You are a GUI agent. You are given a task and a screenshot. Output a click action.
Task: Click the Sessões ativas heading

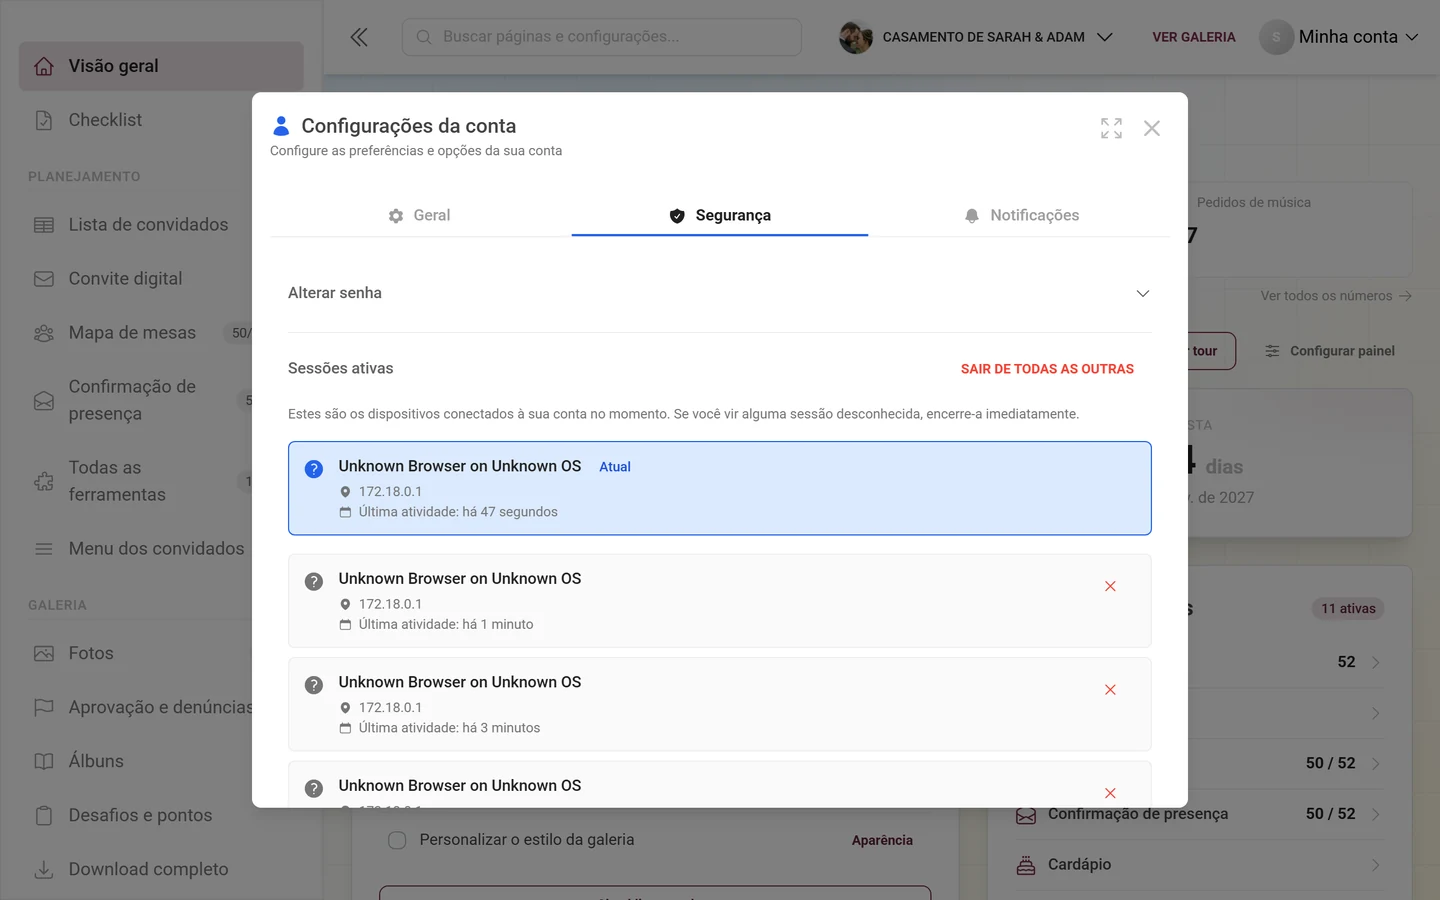[341, 369]
